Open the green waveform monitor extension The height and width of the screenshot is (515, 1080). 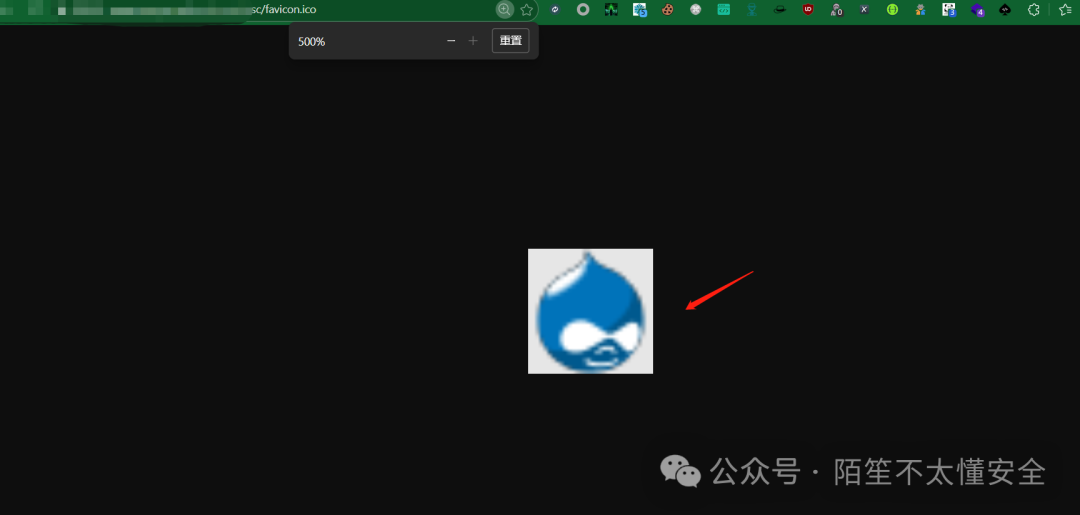click(x=612, y=10)
